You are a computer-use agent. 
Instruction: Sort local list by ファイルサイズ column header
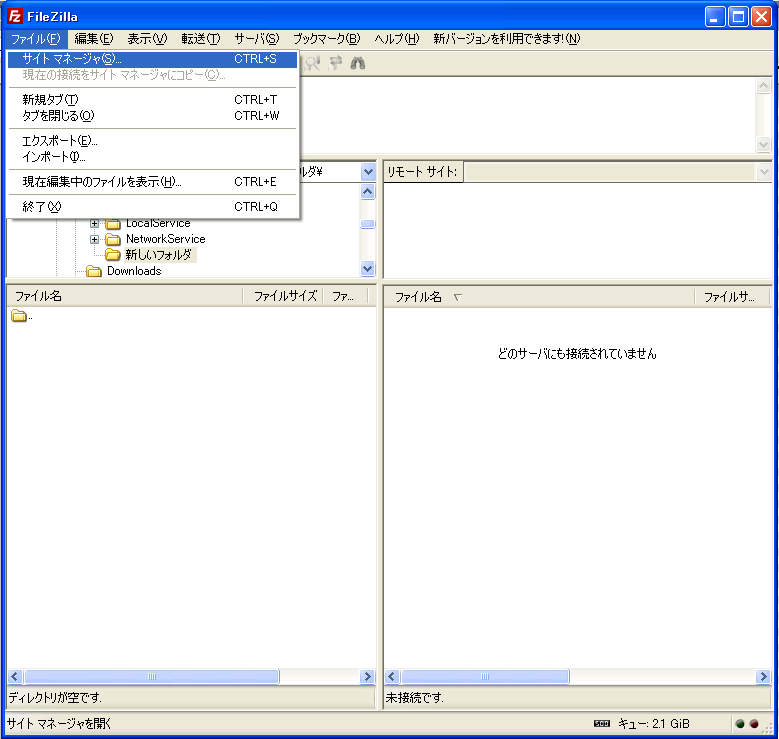point(283,296)
